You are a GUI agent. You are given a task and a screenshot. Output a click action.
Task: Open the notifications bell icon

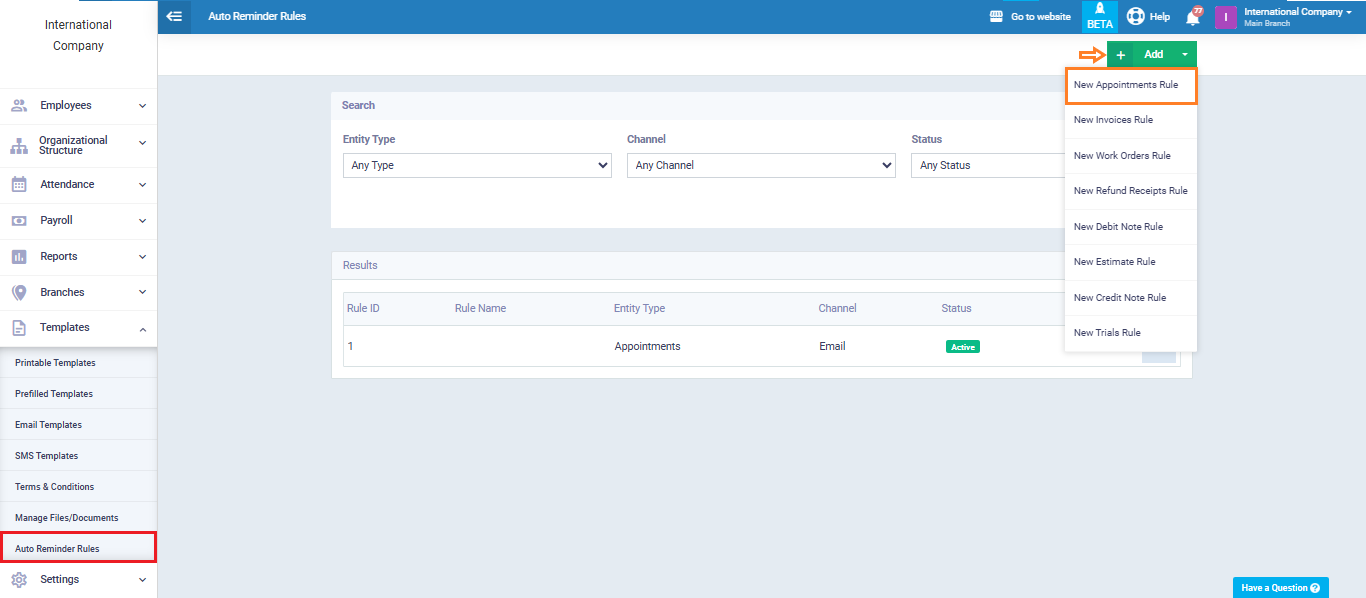pyautogui.click(x=1192, y=17)
